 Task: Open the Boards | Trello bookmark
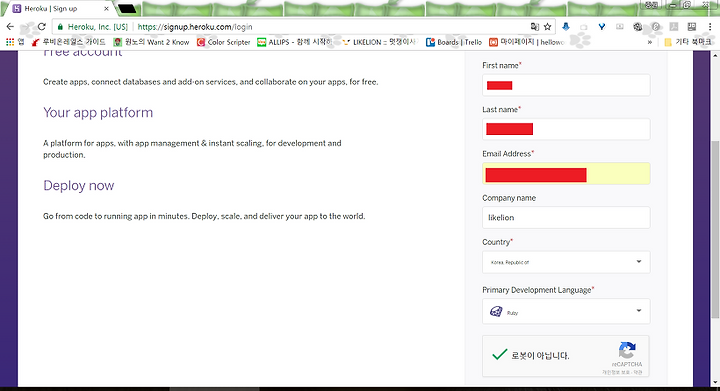(x=454, y=42)
